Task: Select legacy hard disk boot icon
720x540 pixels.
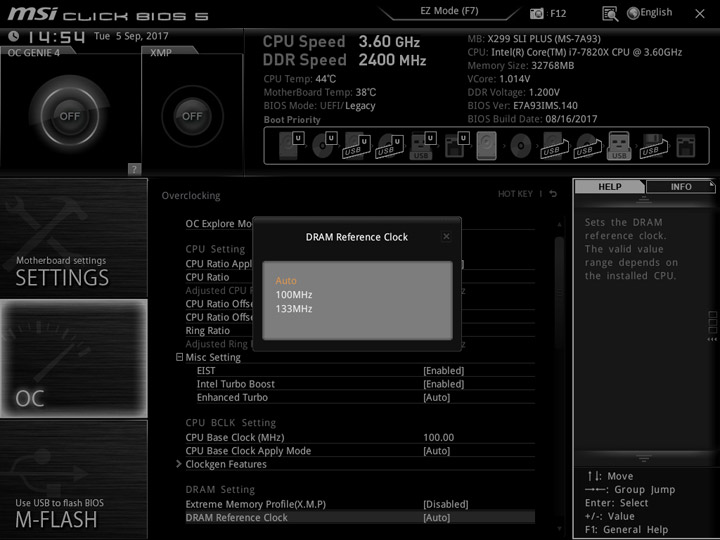Action: [487, 146]
